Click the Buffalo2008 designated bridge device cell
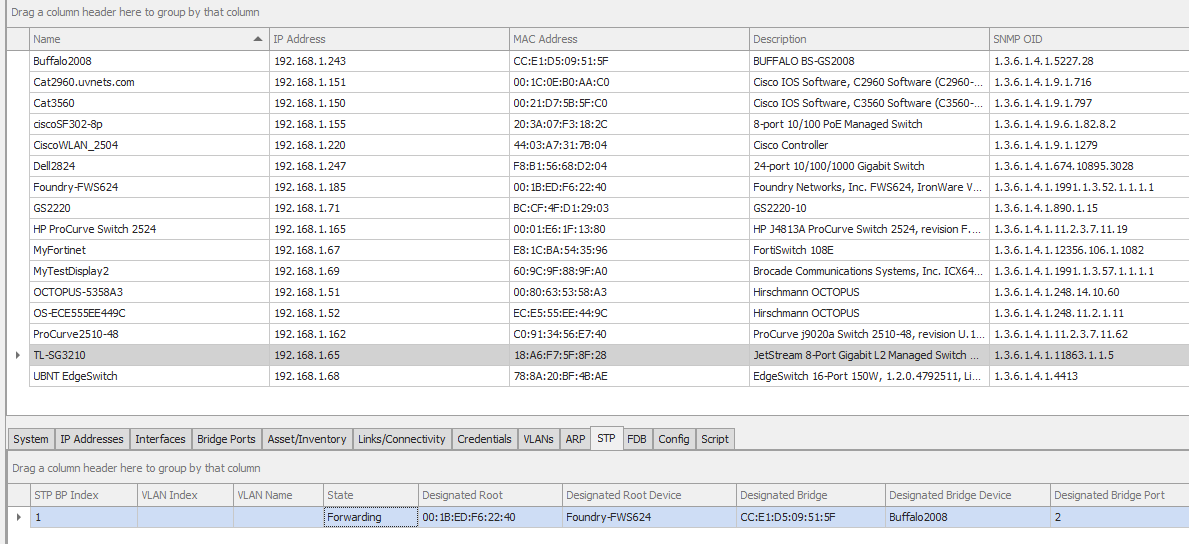The width and height of the screenshot is (1189, 544). 968,517
